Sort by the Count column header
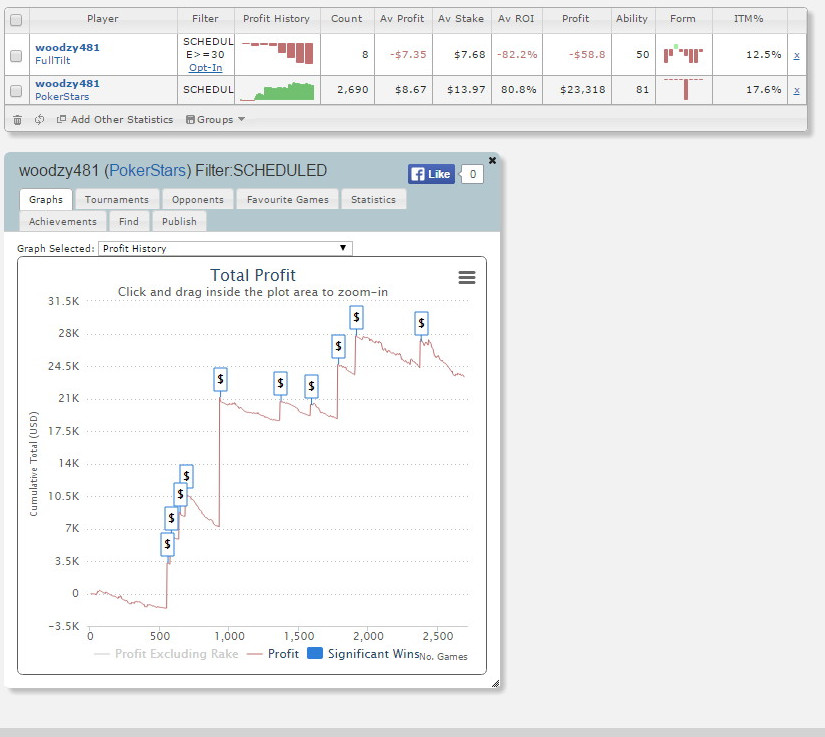This screenshot has height=737, width=825. 347,18
